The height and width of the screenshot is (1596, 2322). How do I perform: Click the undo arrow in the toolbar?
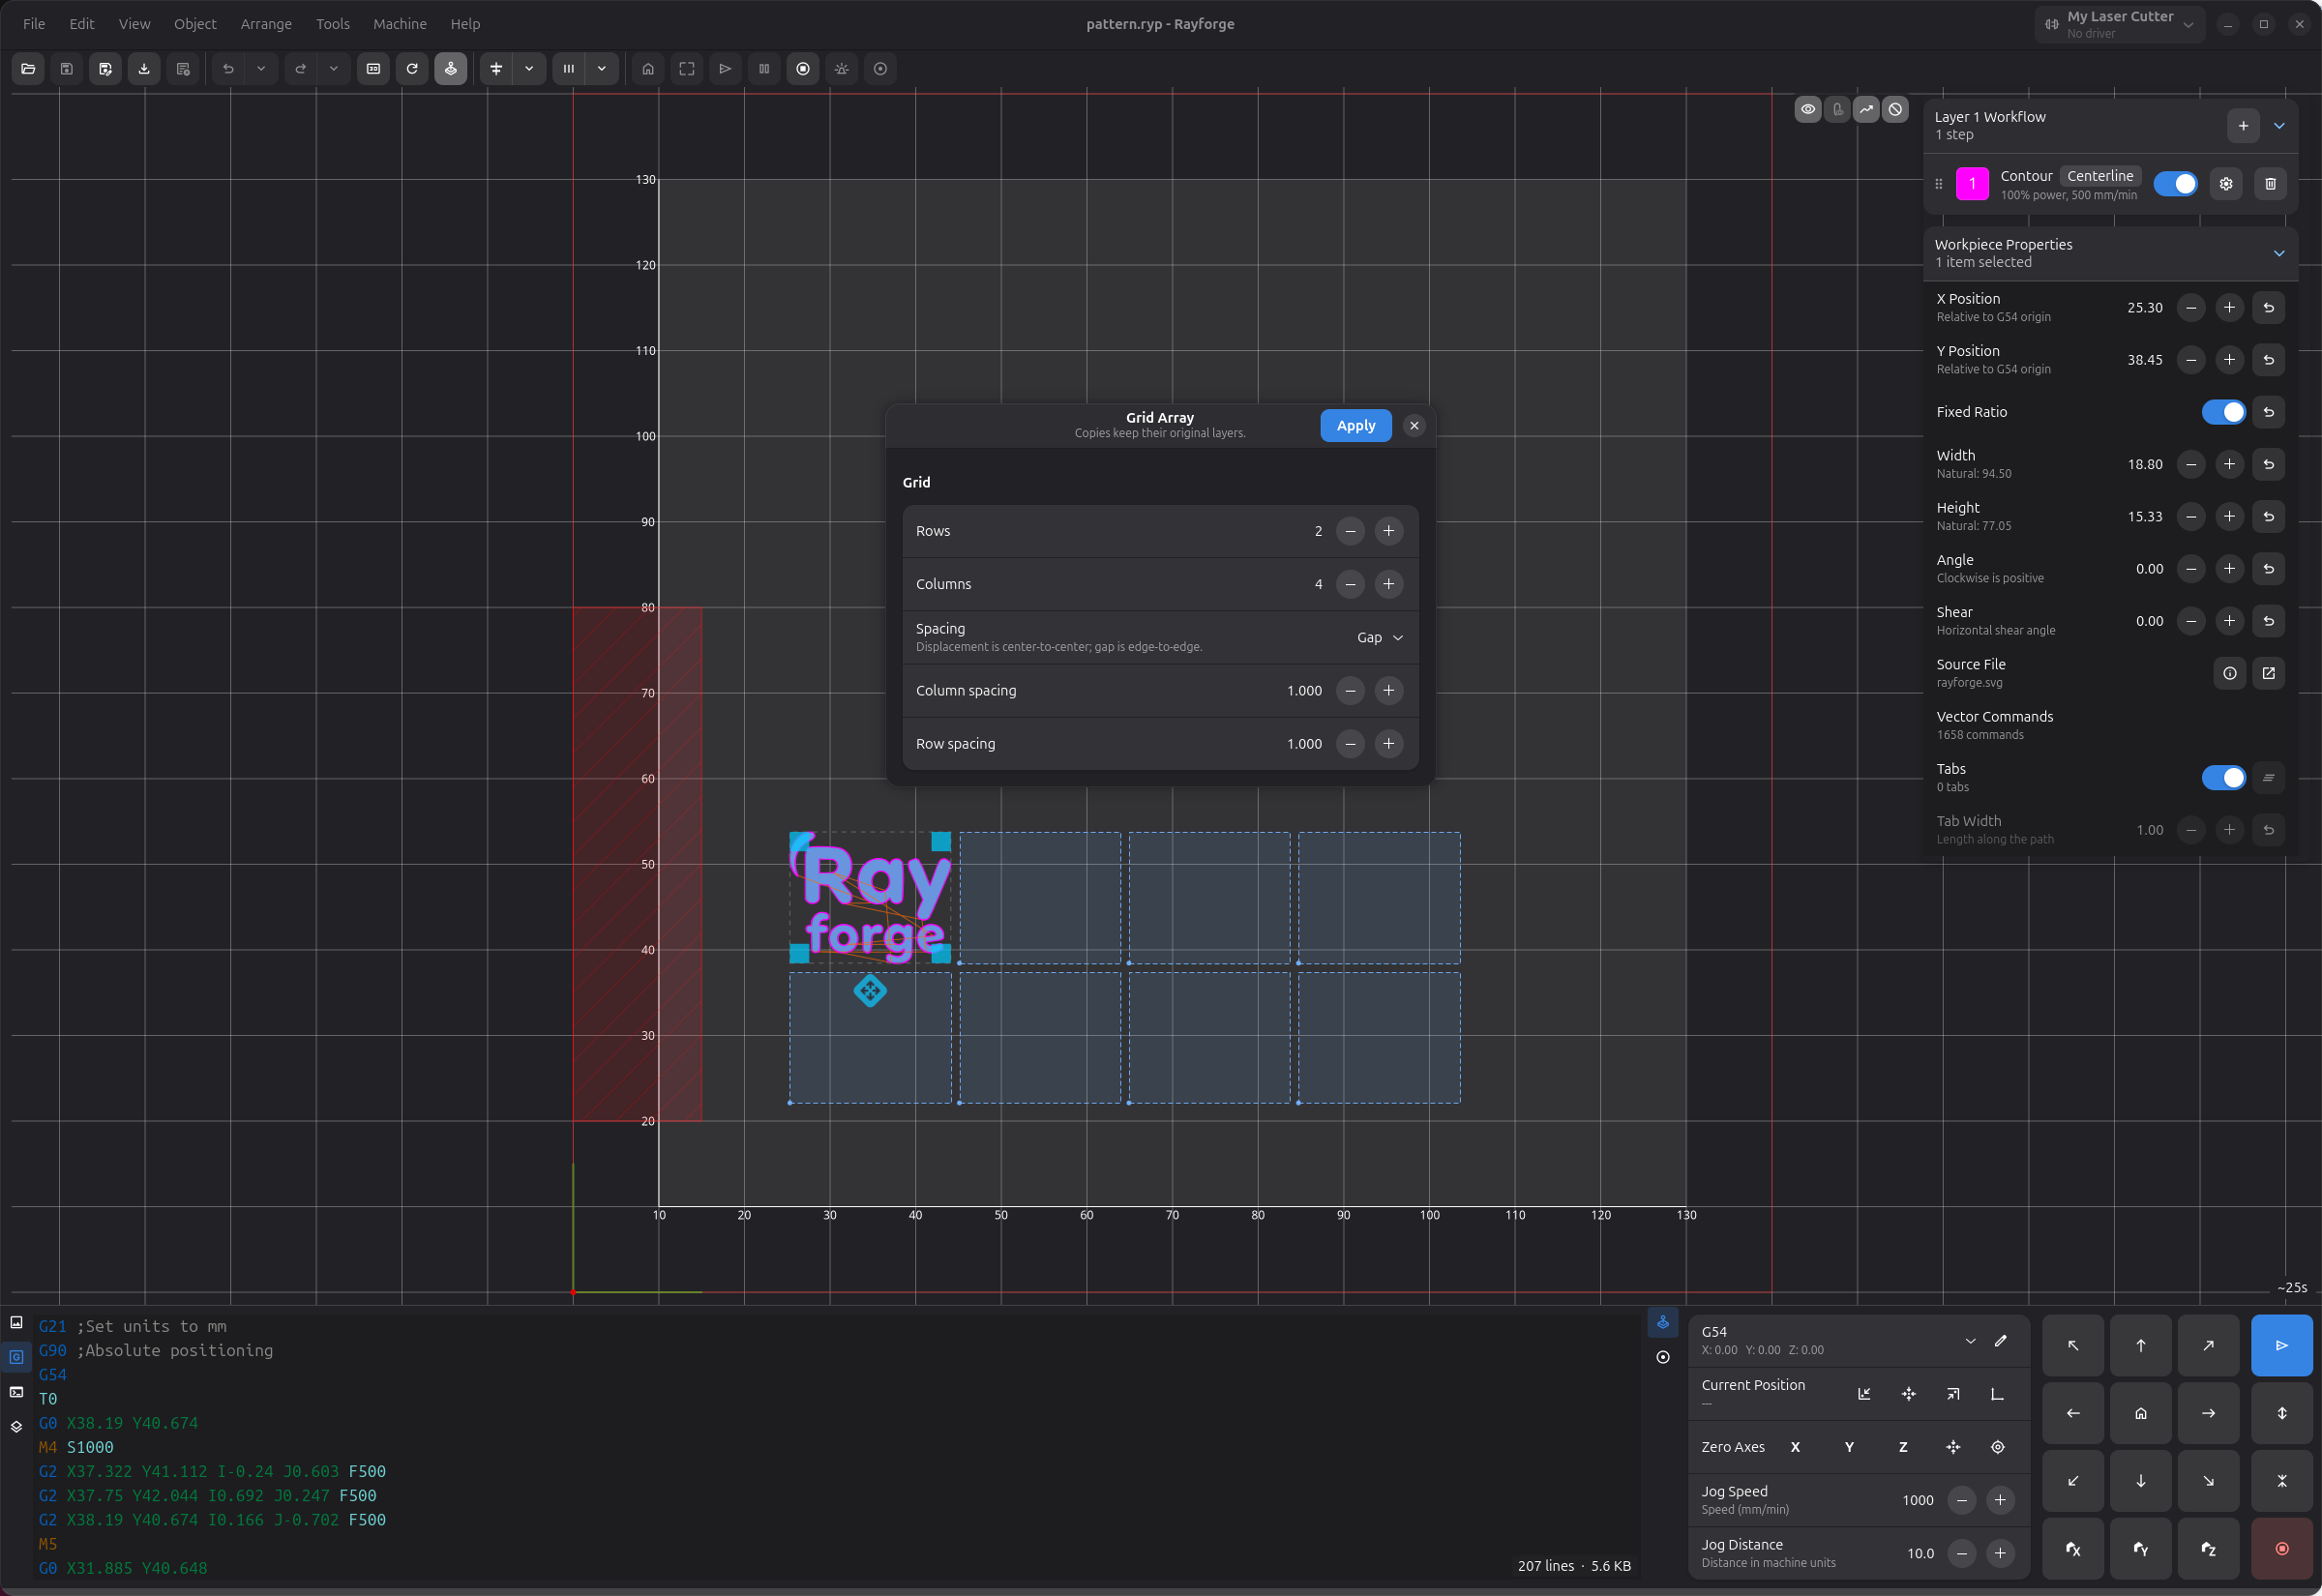point(228,69)
